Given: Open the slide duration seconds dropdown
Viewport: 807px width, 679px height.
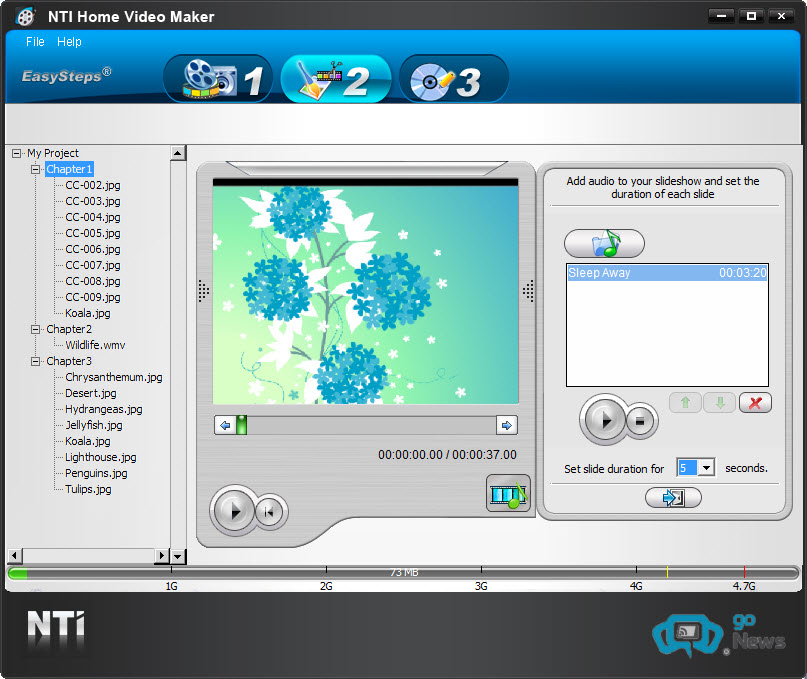Looking at the screenshot, I should pyautogui.click(x=707, y=467).
